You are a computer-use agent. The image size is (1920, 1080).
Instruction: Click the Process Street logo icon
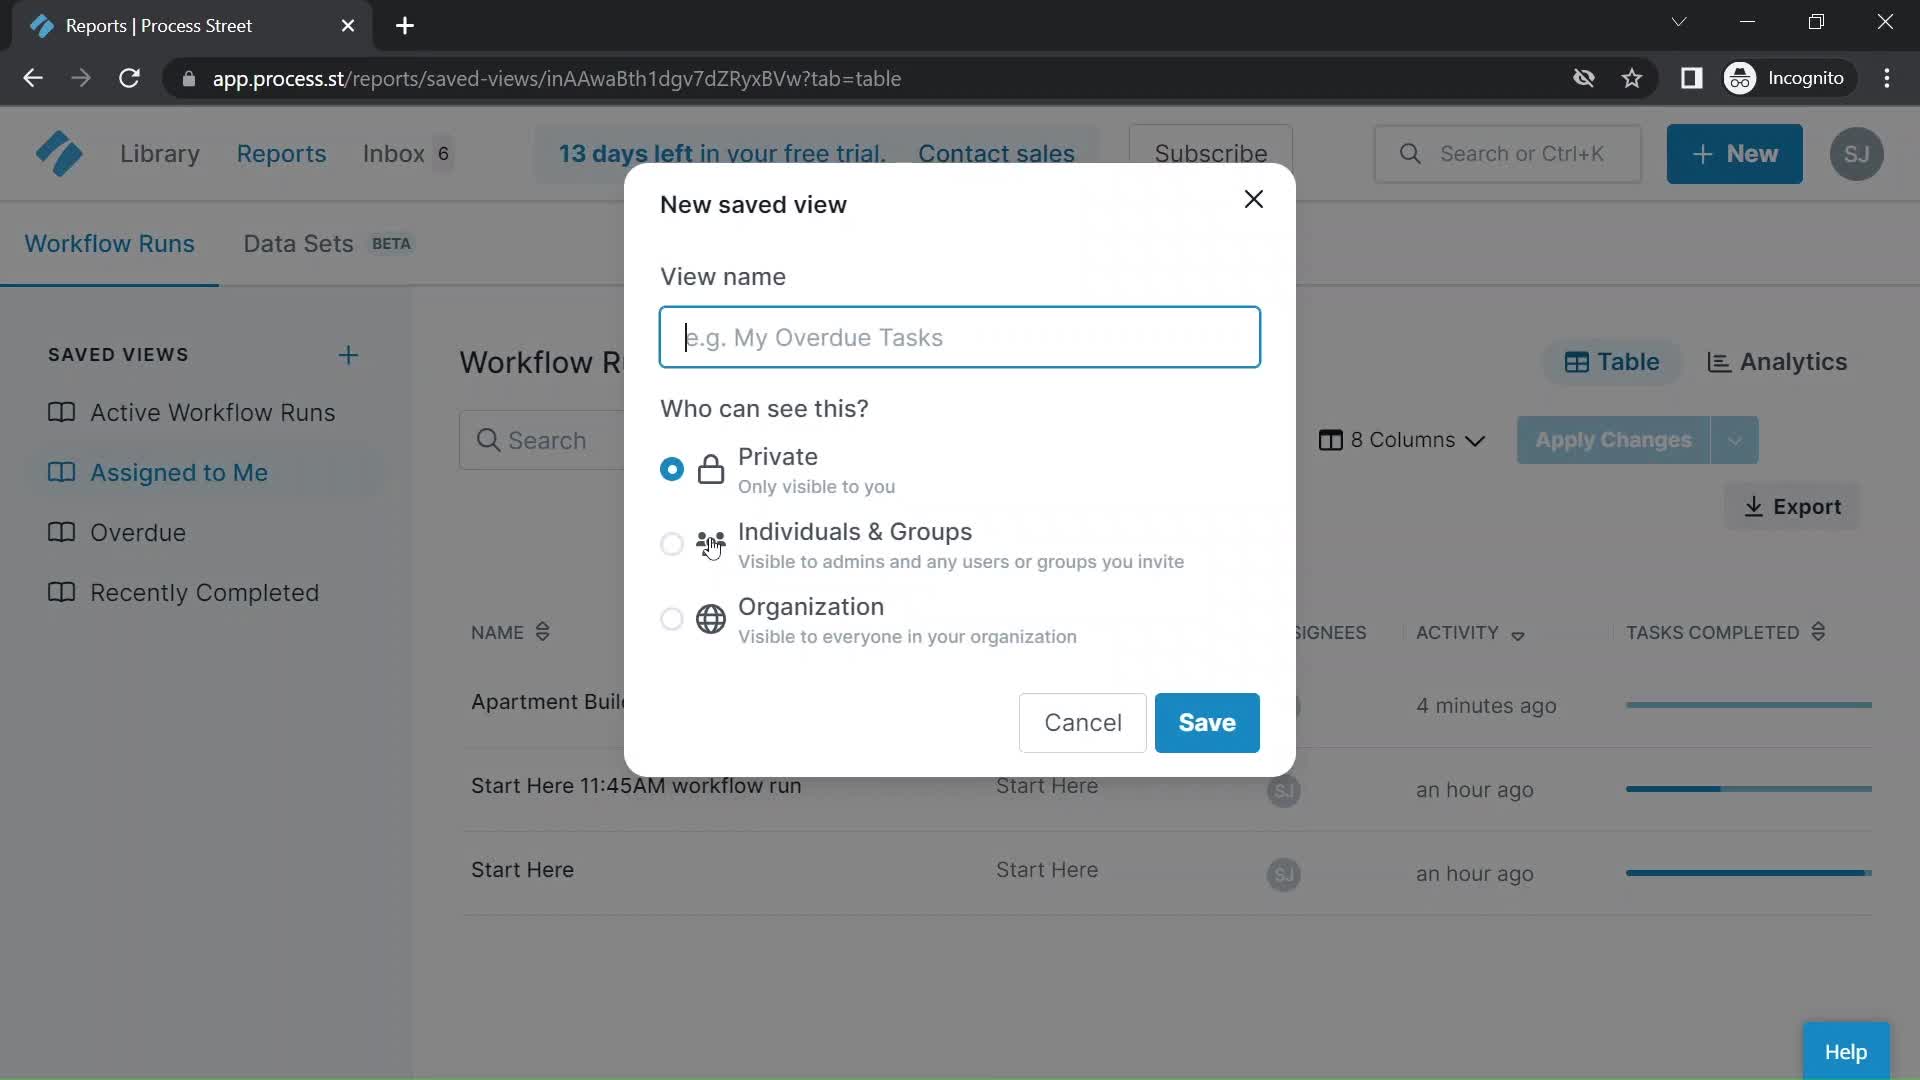pyautogui.click(x=57, y=154)
